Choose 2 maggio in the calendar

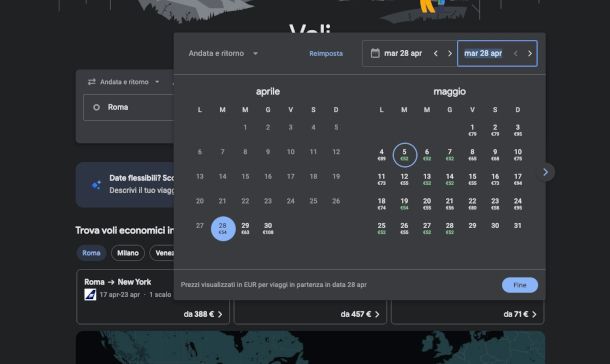pyautogui.click(x=495, y=130)
